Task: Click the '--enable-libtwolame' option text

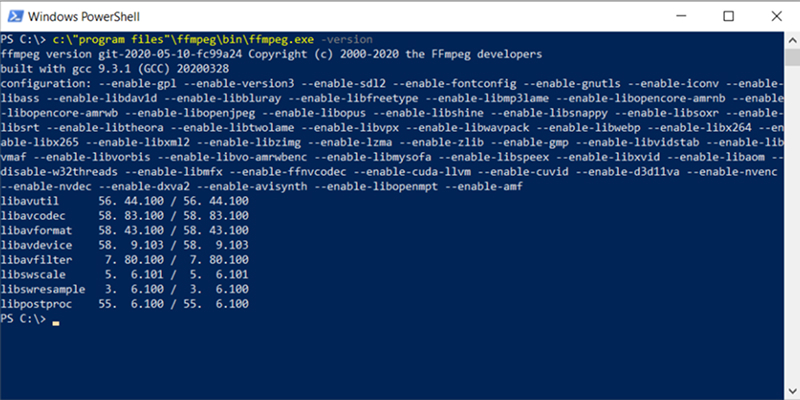Action: coord(232,128)
